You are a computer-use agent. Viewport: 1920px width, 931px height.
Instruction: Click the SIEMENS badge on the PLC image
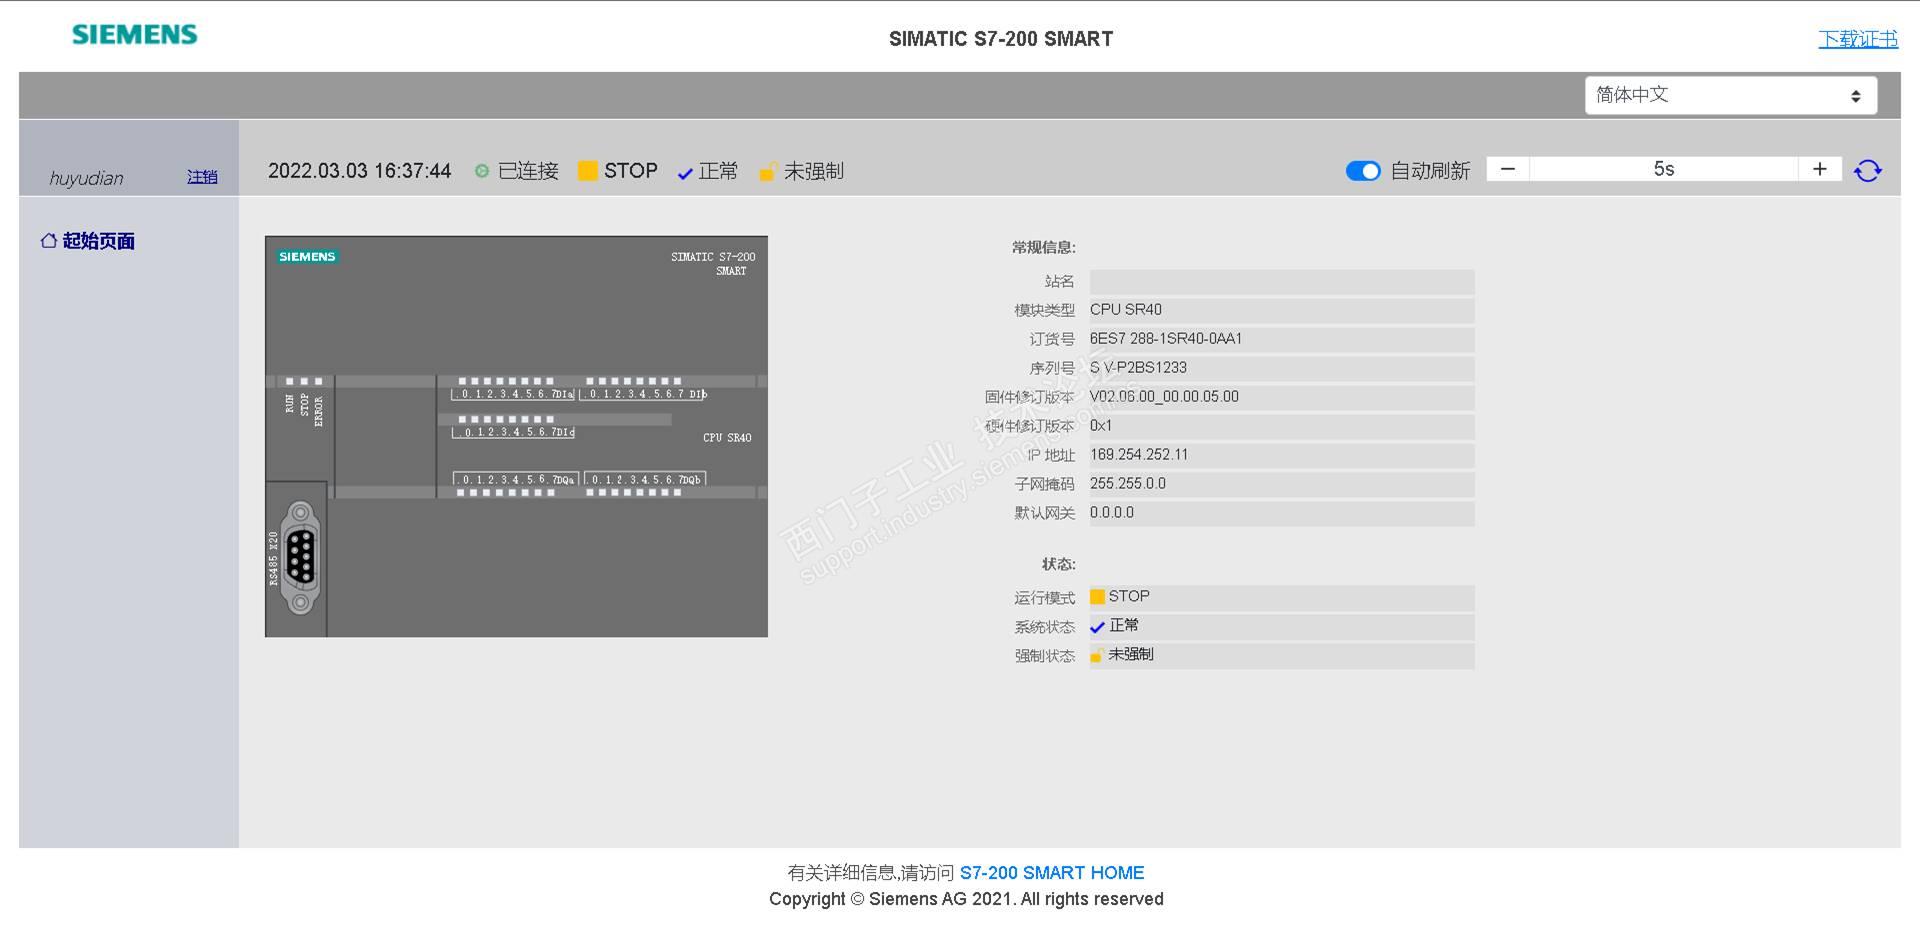point(307,257)
